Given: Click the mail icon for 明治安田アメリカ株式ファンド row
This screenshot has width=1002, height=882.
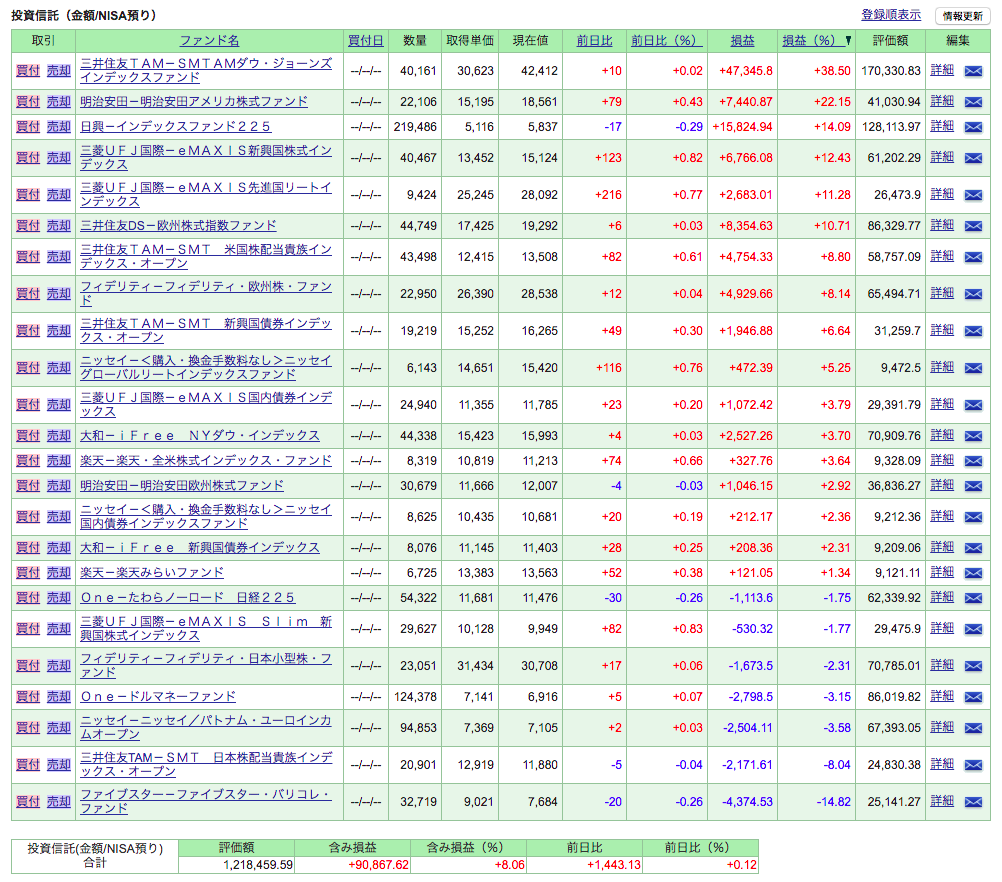Looking at the screenshot, I should 973,102.
